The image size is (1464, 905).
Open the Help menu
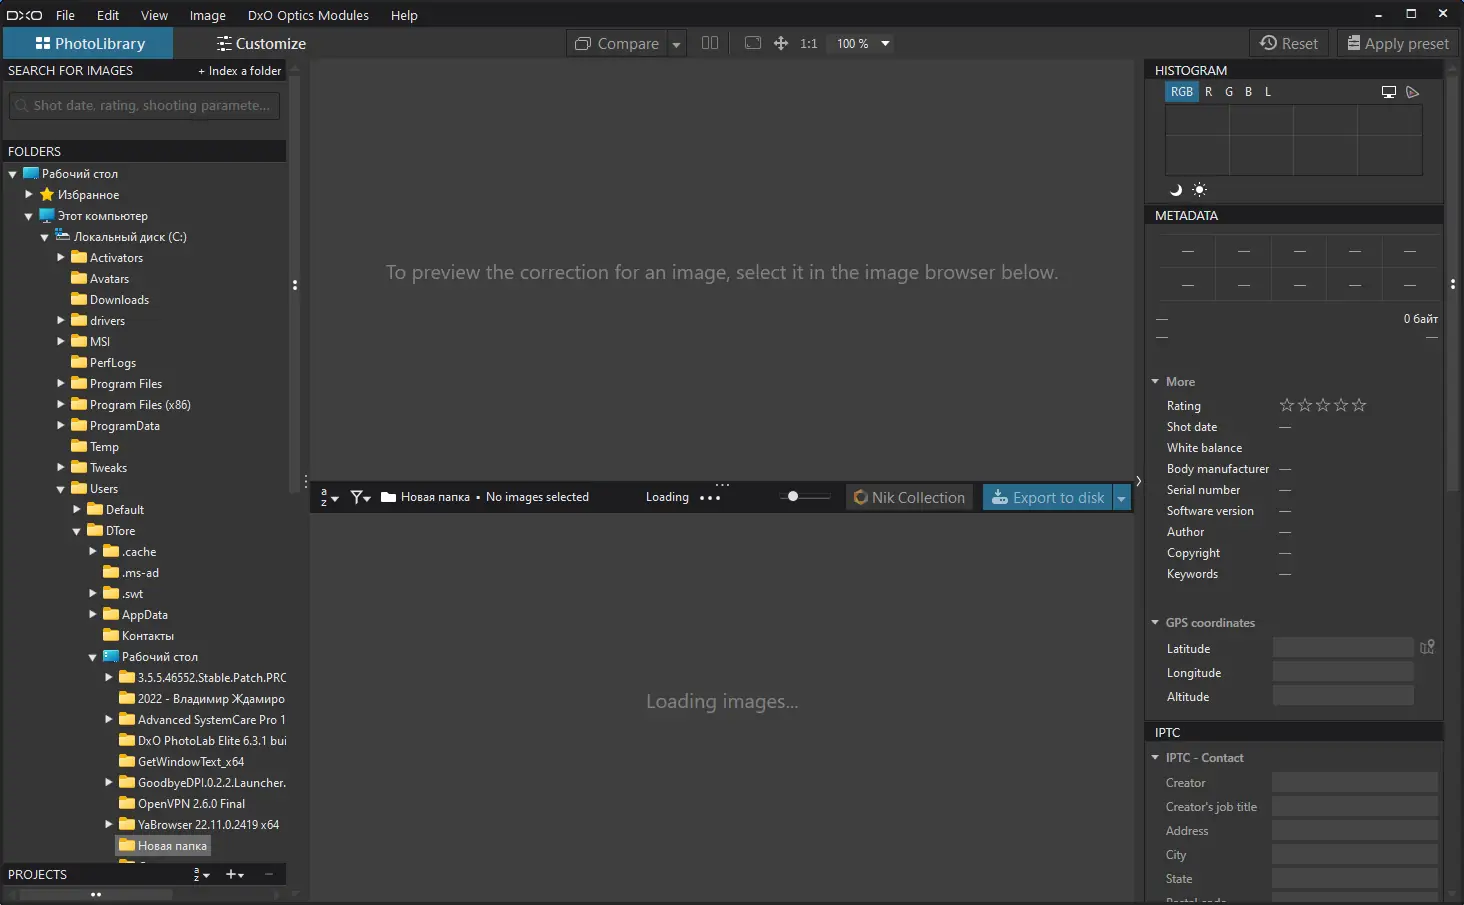pyautogui.click(x=404, y=15)
